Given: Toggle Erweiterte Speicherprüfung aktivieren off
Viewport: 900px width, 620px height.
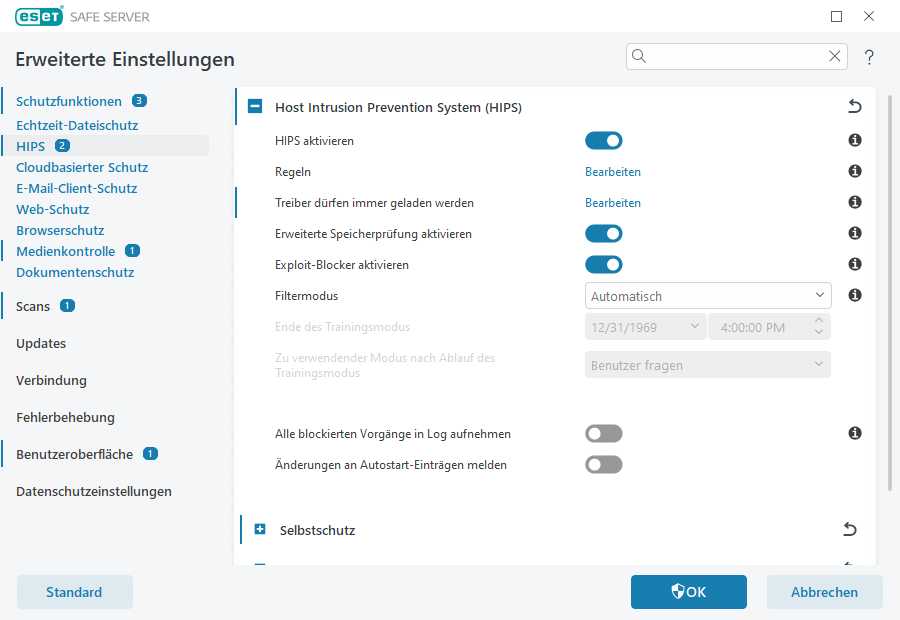Looking at the screenshot, I should click(x=604, y=234).
